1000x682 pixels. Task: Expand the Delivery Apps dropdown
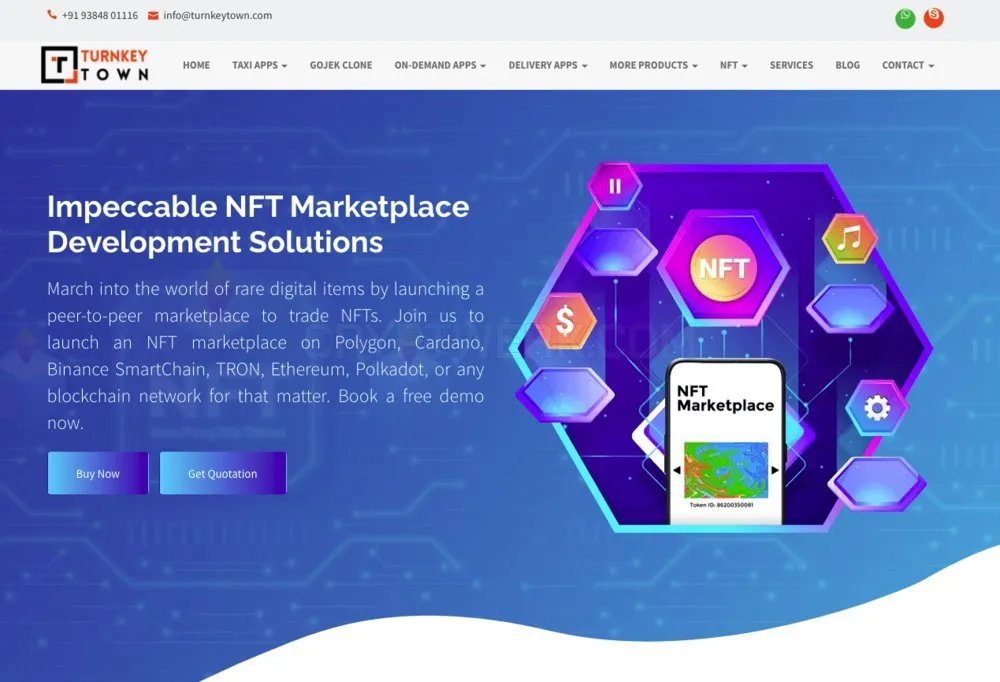point(548,65)
